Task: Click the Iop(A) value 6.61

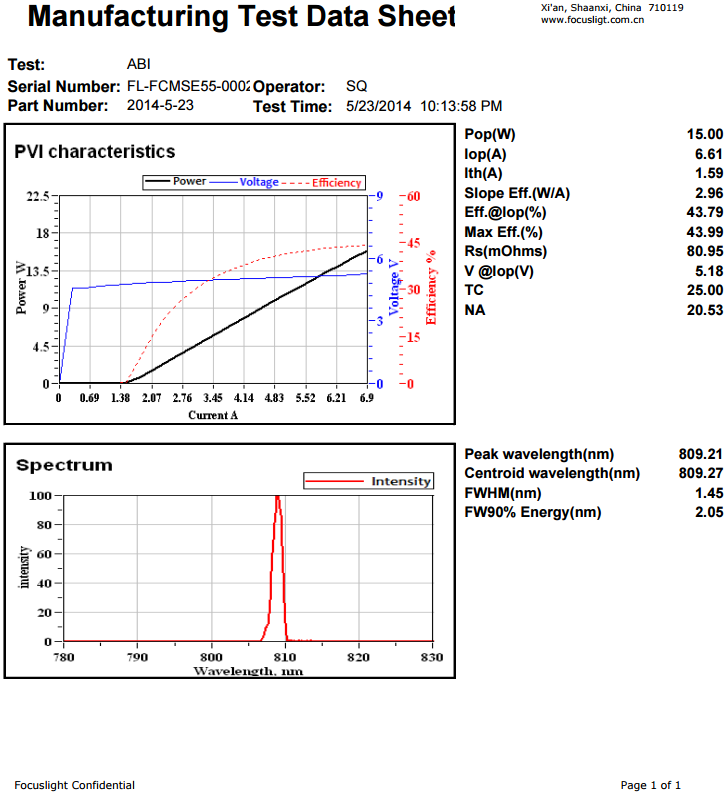Action: [709, 154]
